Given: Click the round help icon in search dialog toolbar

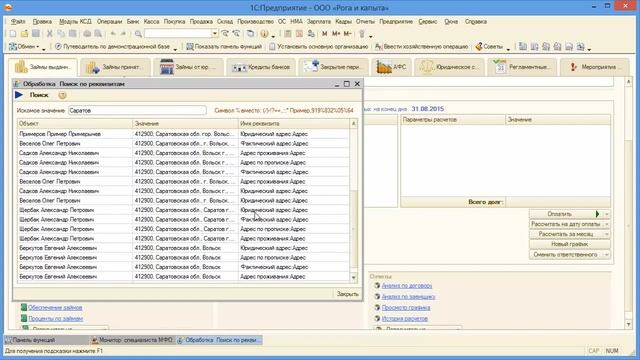Looking at the screenshot, I should tap(62, 95).
